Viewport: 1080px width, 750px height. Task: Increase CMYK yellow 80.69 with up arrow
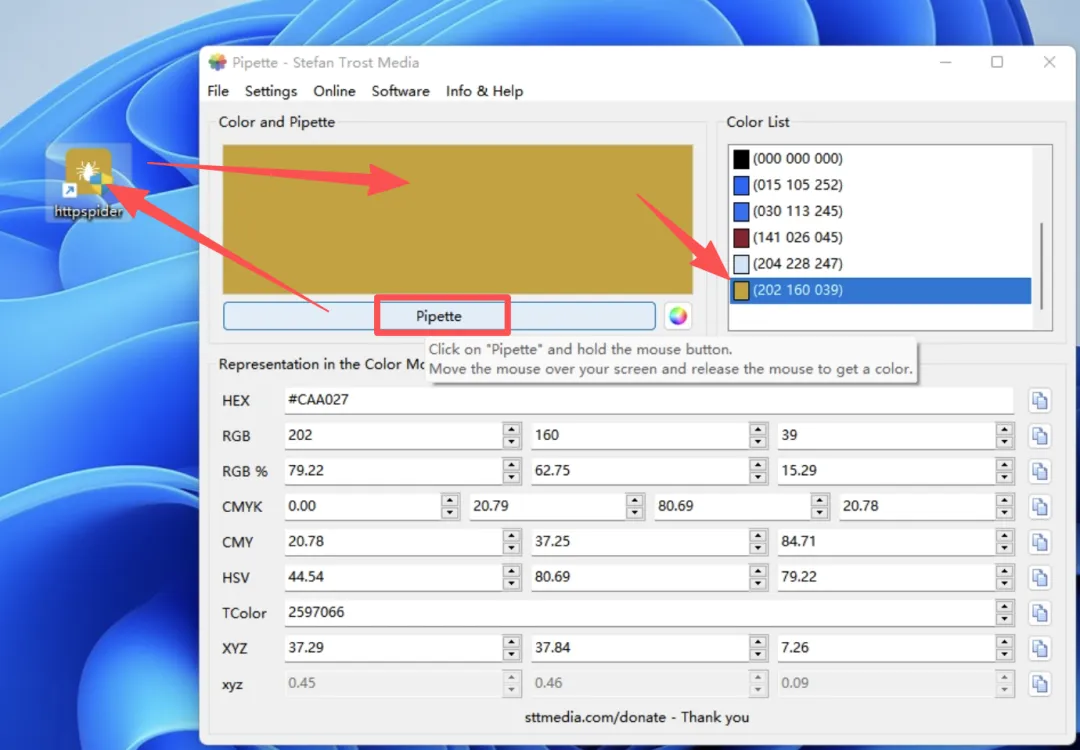point(819,500)
